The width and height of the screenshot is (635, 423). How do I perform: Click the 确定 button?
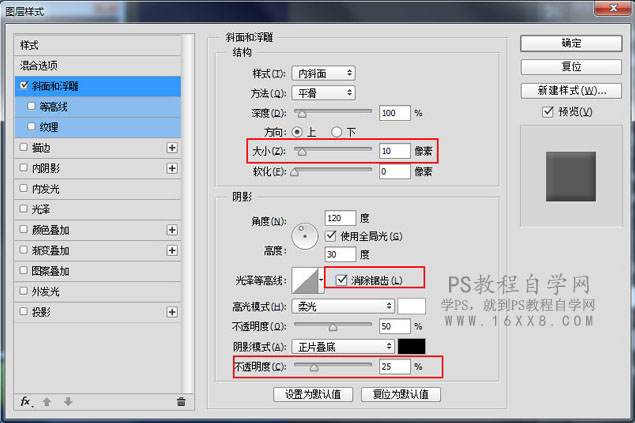tap(571, 43)
